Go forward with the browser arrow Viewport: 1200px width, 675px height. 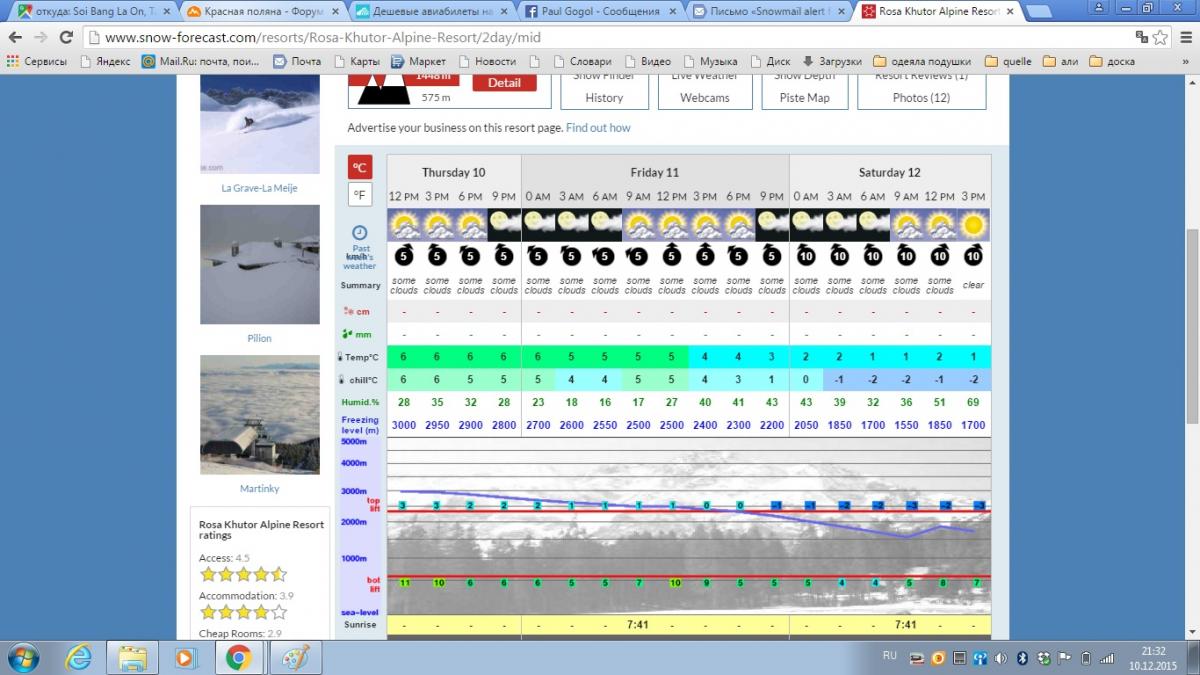point(41,37)
